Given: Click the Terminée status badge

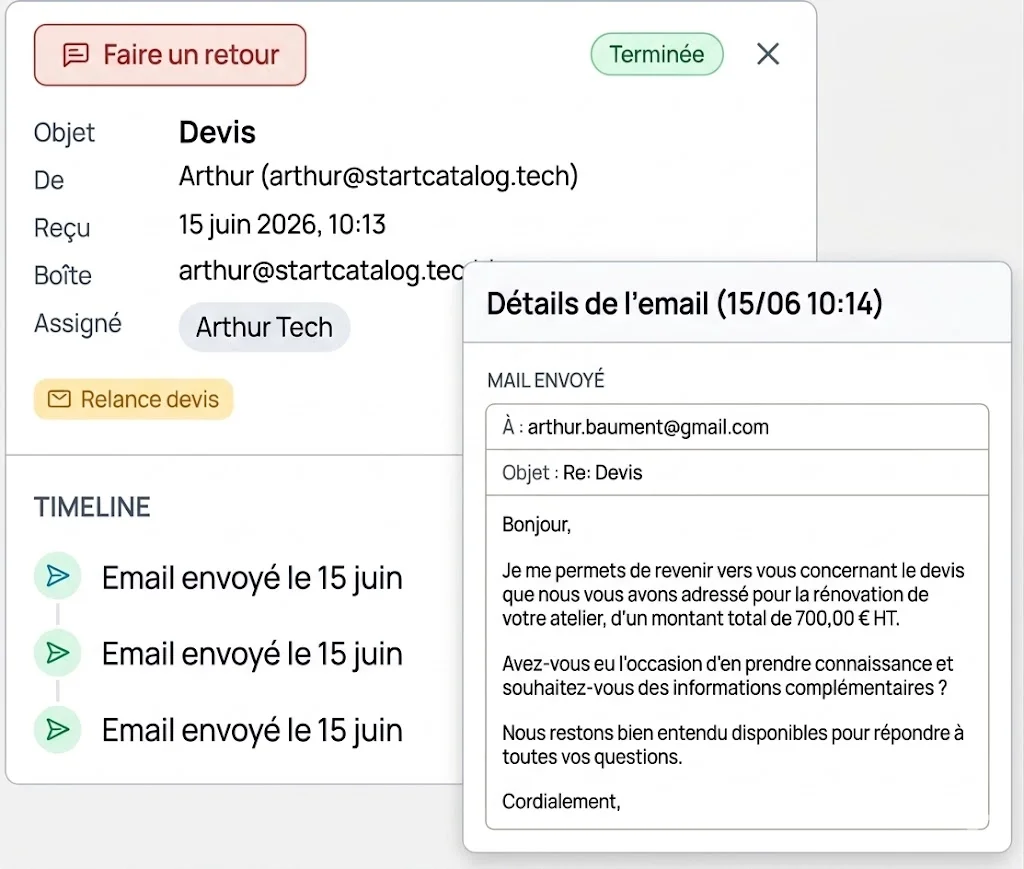Looking at the screenshot, I should (x=657, y=54).
